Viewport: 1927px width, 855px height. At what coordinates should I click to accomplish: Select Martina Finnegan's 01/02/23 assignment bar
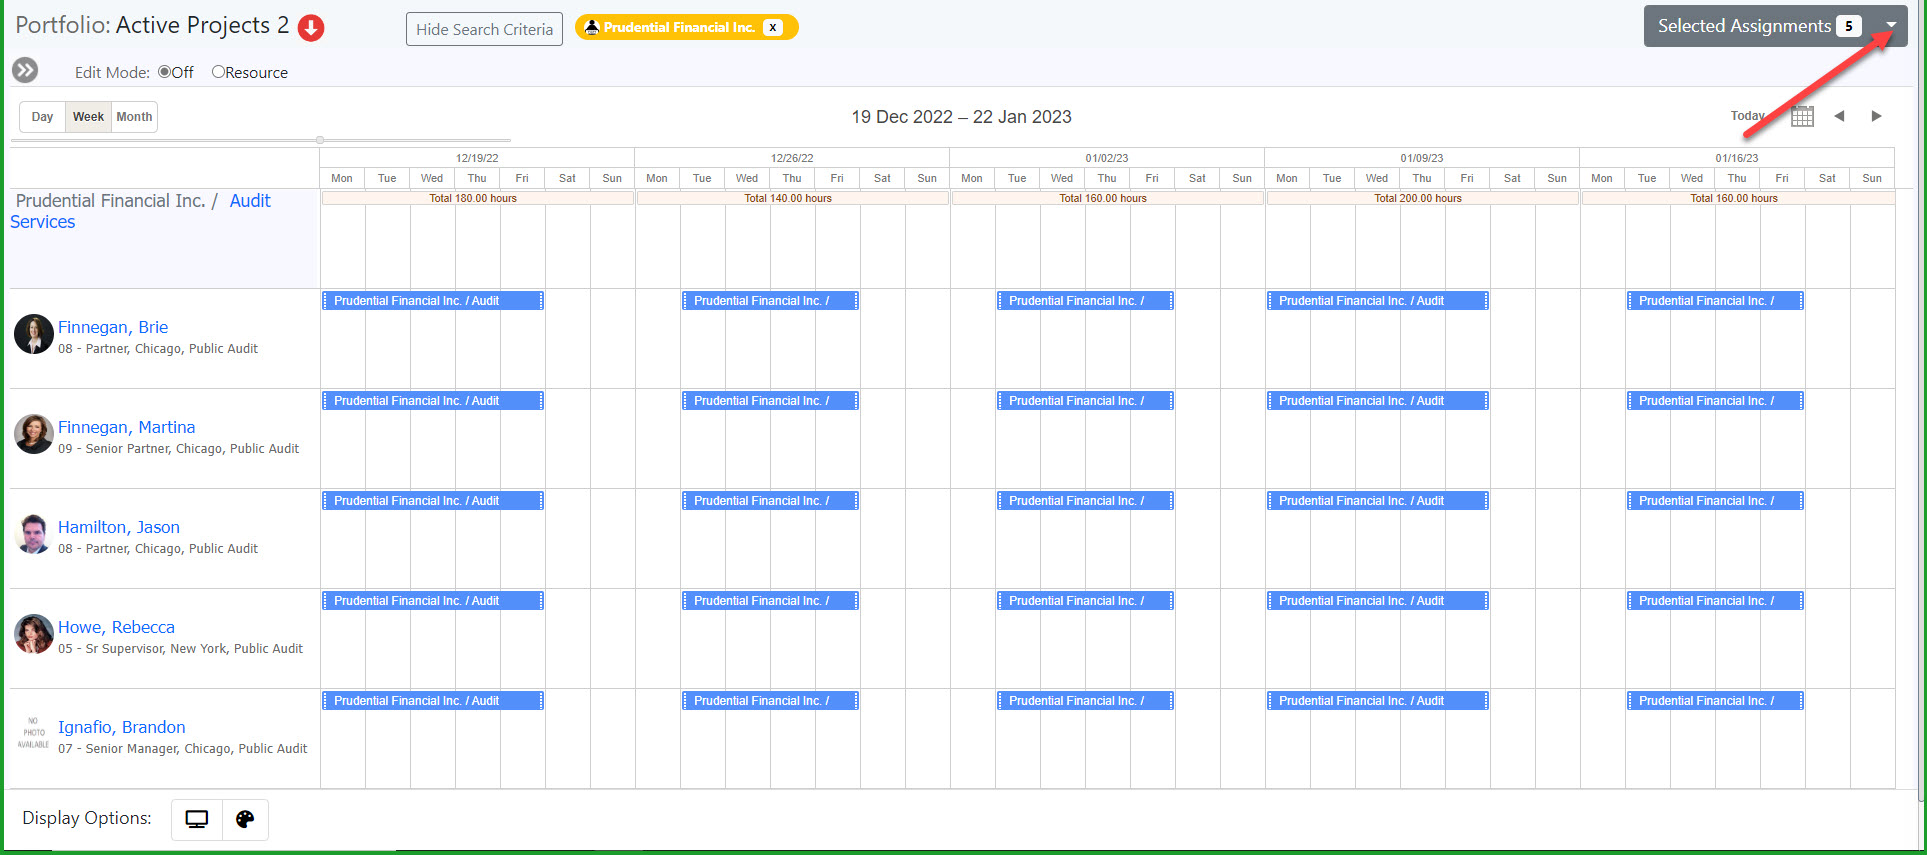point(1085,401)
